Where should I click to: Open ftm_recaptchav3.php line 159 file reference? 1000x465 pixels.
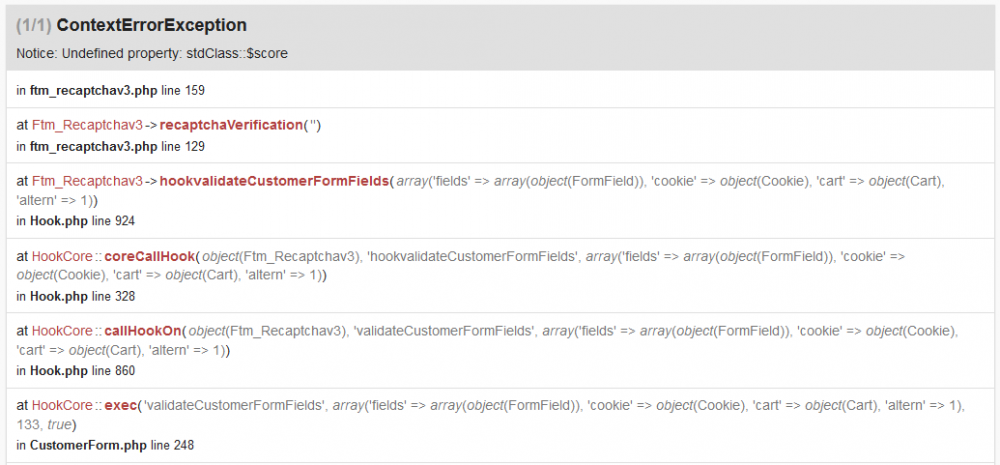click(x=93, y=90)
